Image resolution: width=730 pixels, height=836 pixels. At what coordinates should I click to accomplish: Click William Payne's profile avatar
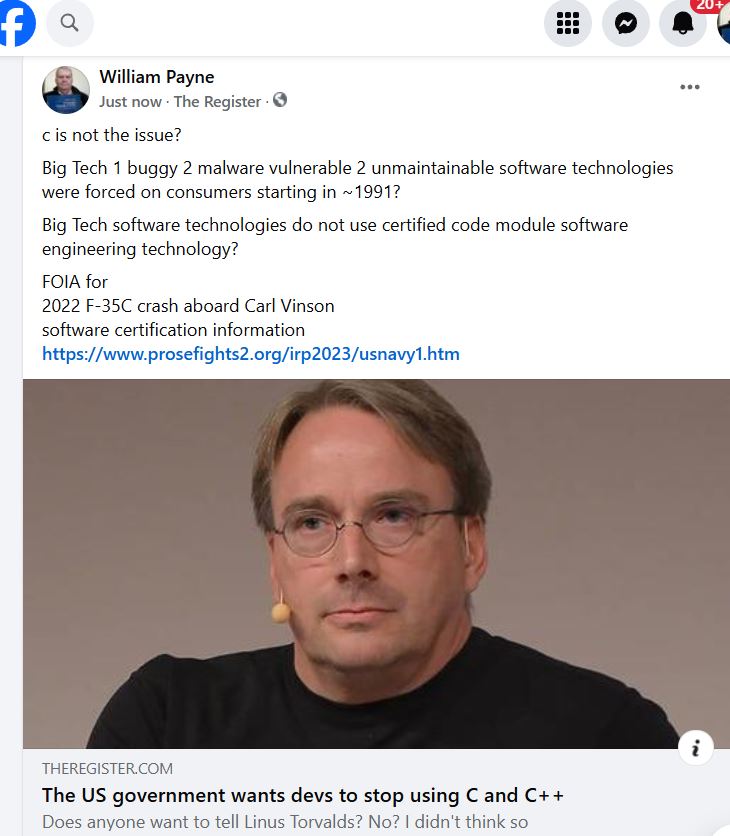(x=66, y=90)
